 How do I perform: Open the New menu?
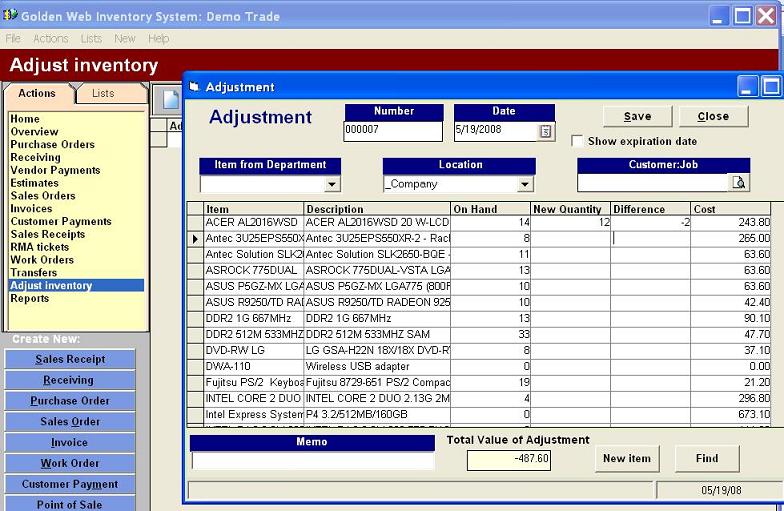pos(124,38)
